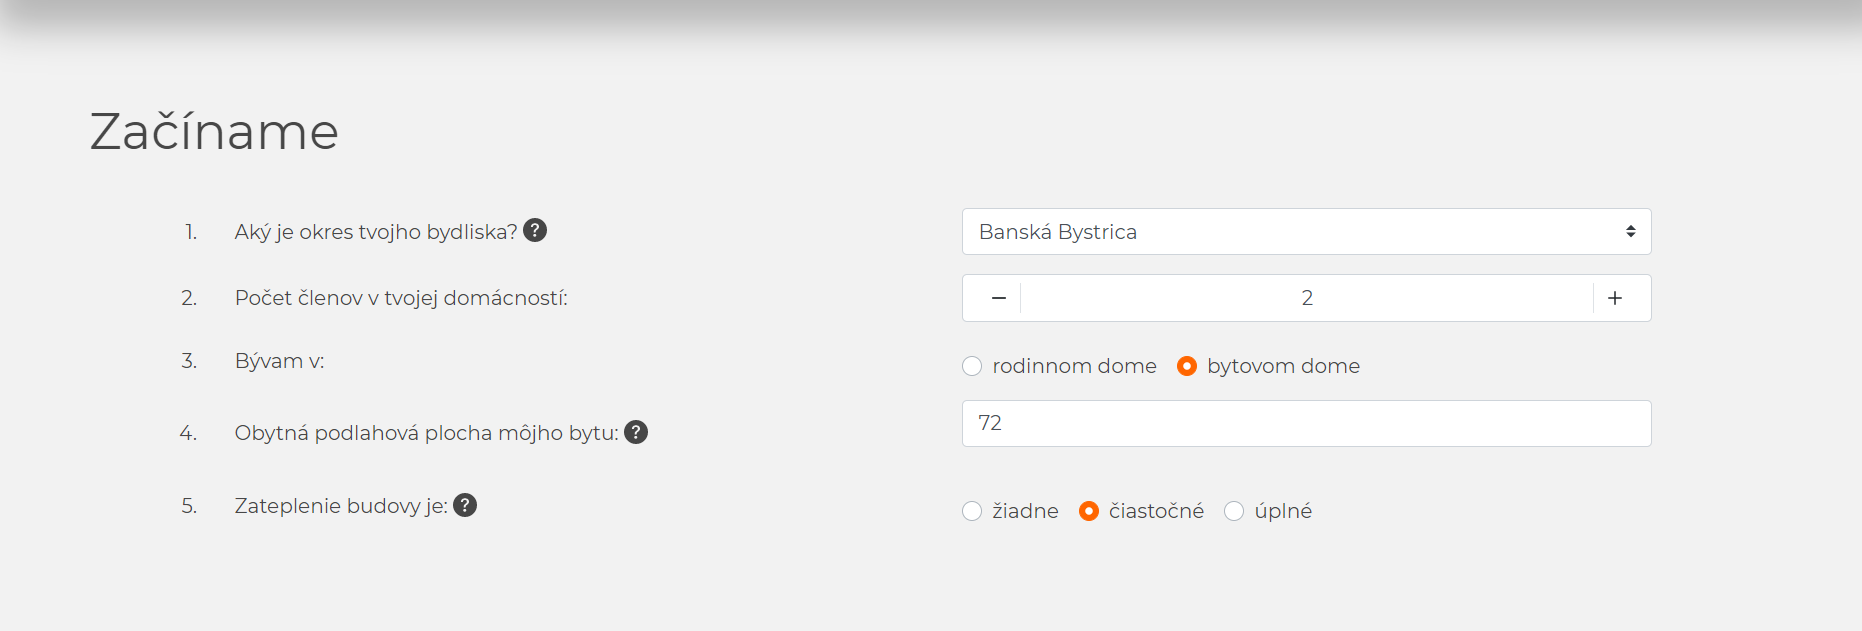Click the 'Zateplenie budovy je' label text
Viewport: 1862px width, 631px height.
pos(341,506)
